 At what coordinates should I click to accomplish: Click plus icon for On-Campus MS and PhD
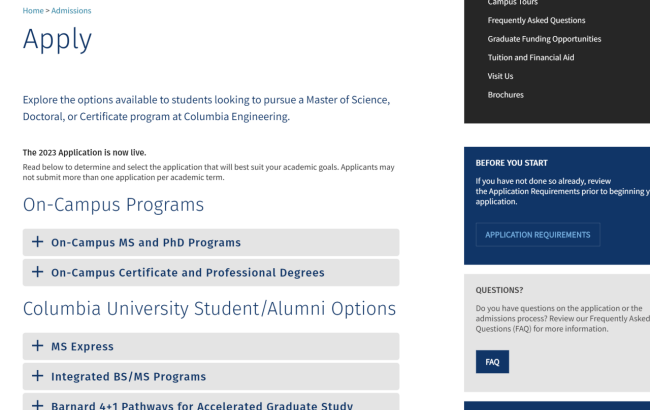pyautogui.click(x=38, y=242)
